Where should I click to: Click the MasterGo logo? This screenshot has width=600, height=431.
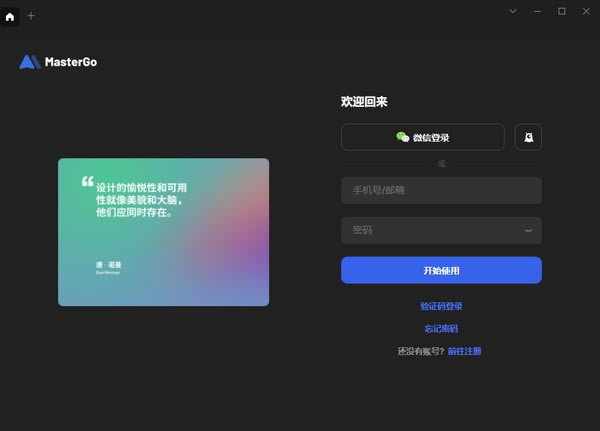(58, 62)
